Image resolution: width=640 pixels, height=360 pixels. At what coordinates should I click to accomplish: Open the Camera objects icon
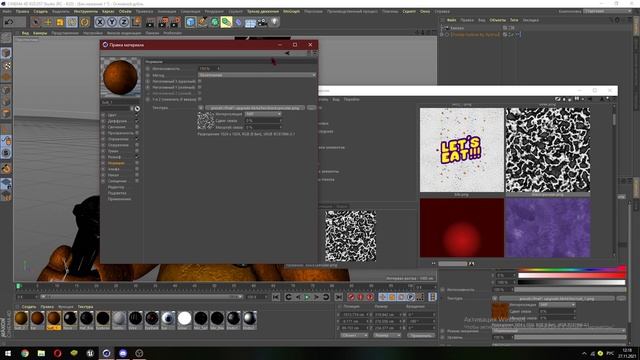point(262,22)
